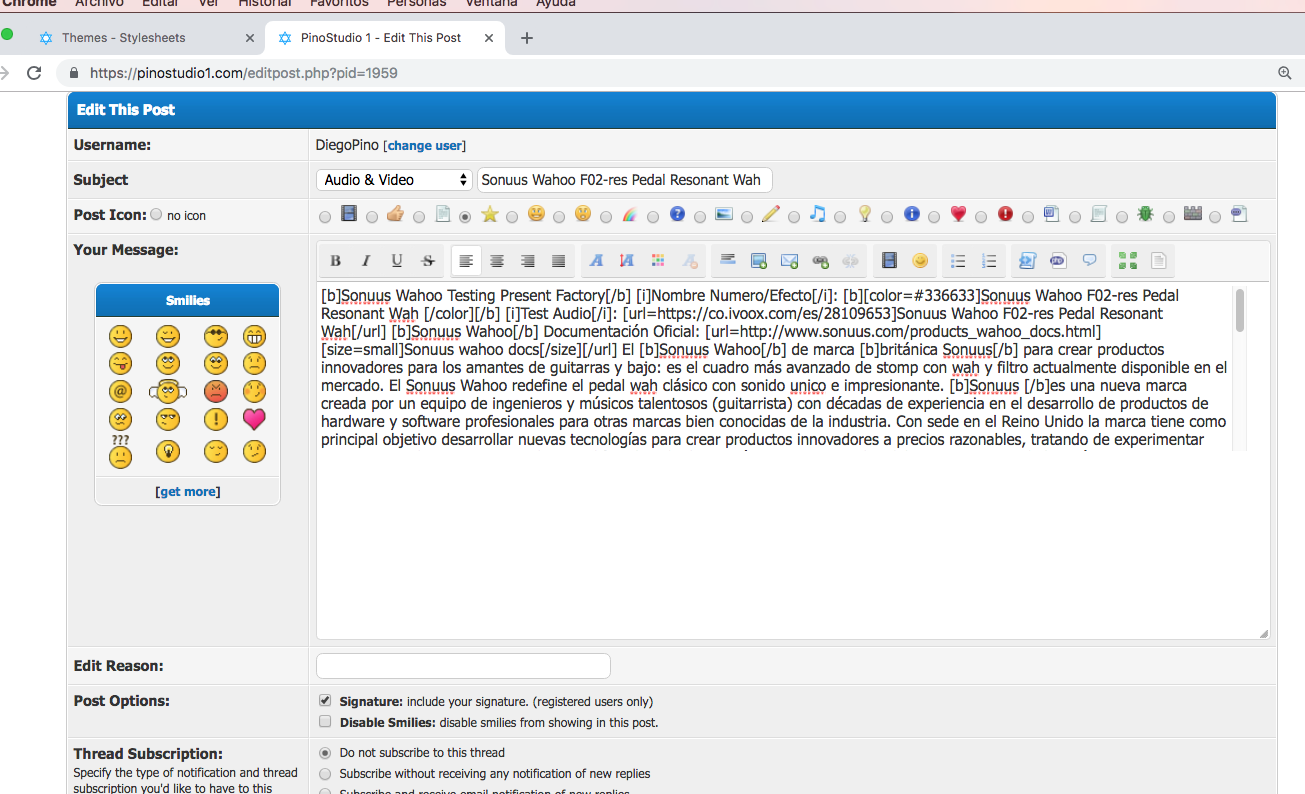Apply italic formatting

366,261
